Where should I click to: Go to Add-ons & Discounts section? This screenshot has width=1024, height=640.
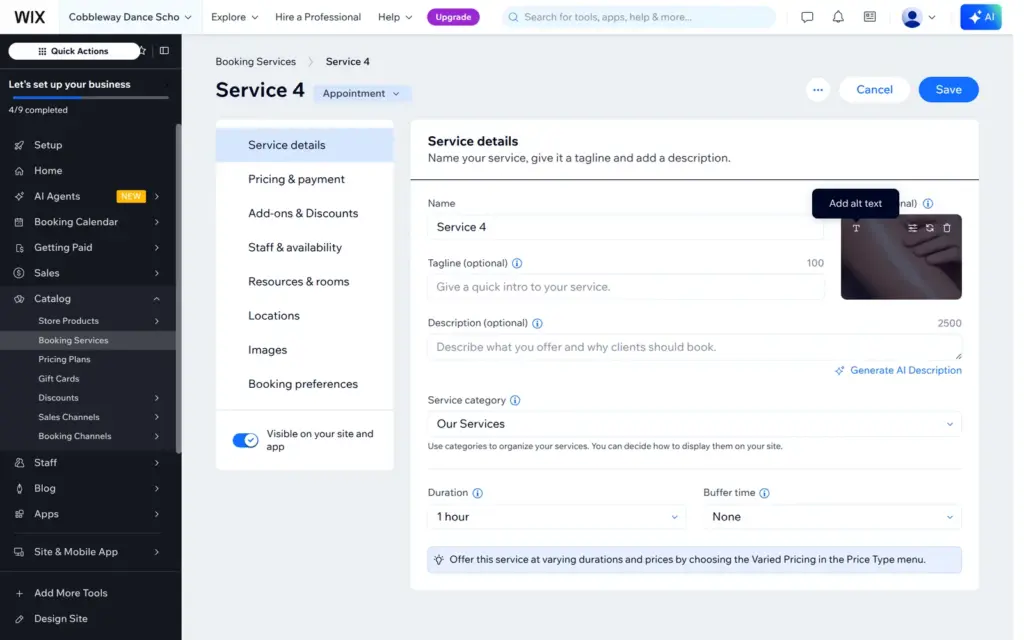(x=304, y=214)
